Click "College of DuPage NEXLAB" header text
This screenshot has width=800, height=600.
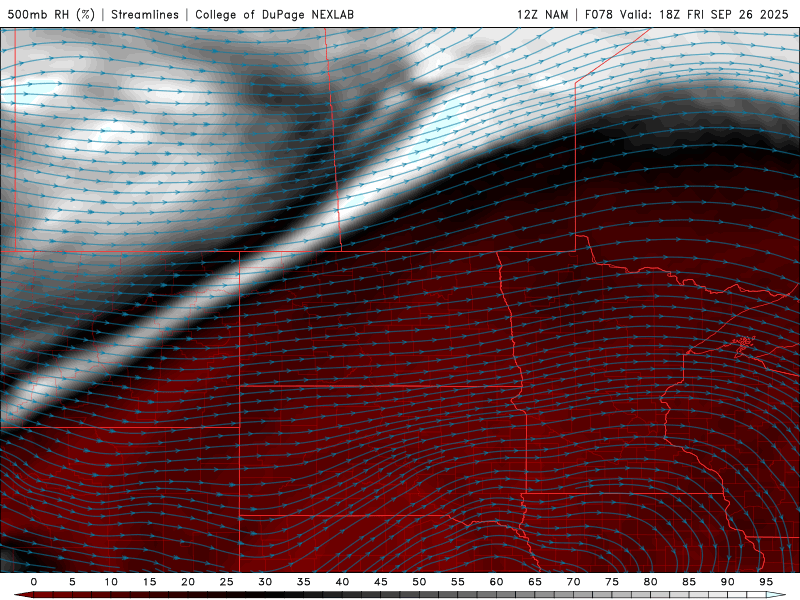(274, 14)
